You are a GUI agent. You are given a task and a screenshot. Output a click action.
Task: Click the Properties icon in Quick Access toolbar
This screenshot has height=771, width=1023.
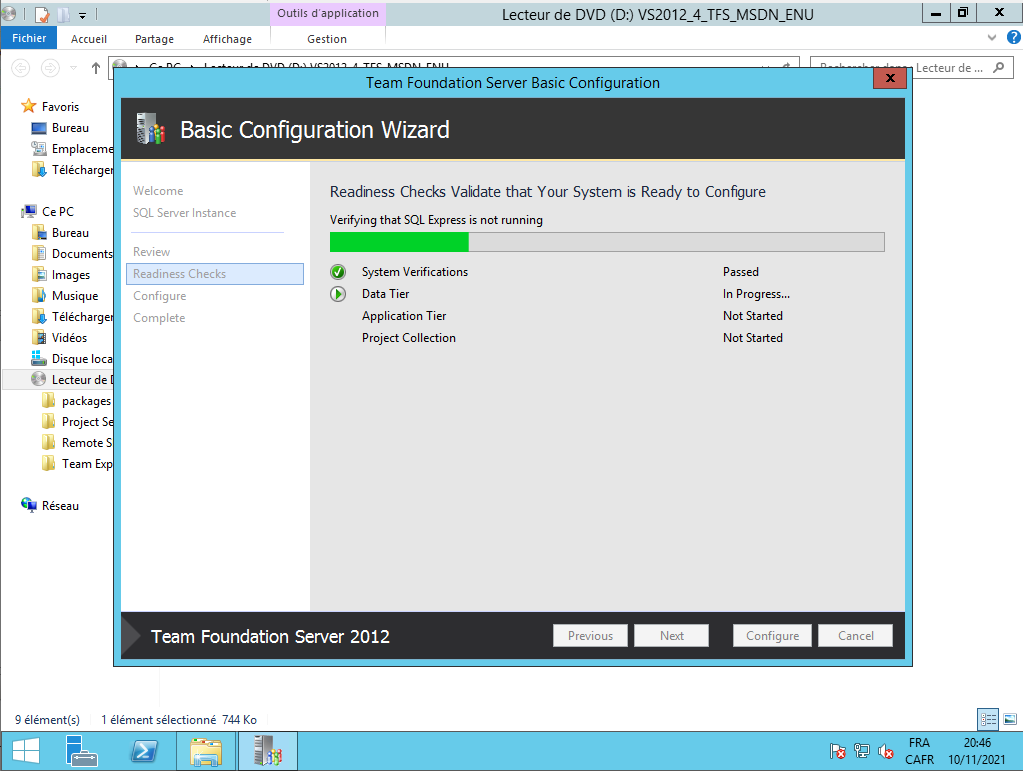coord(42,14)
